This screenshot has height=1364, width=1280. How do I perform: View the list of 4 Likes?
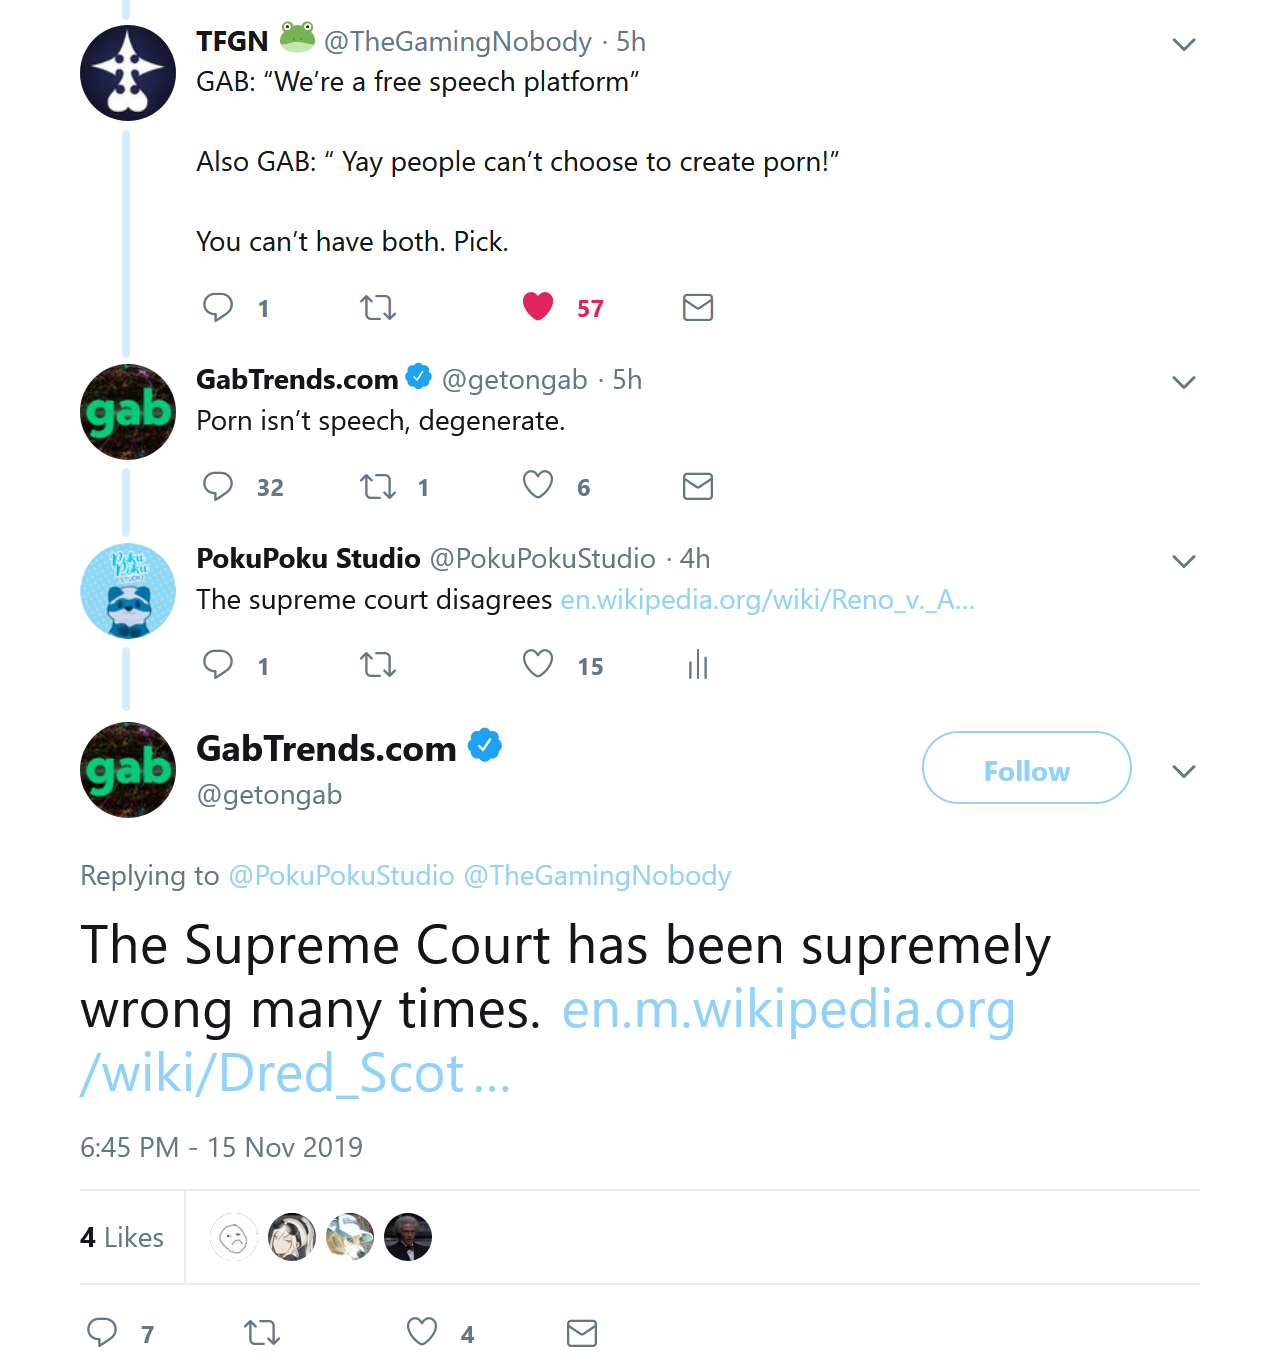[x=122, y=1238]
